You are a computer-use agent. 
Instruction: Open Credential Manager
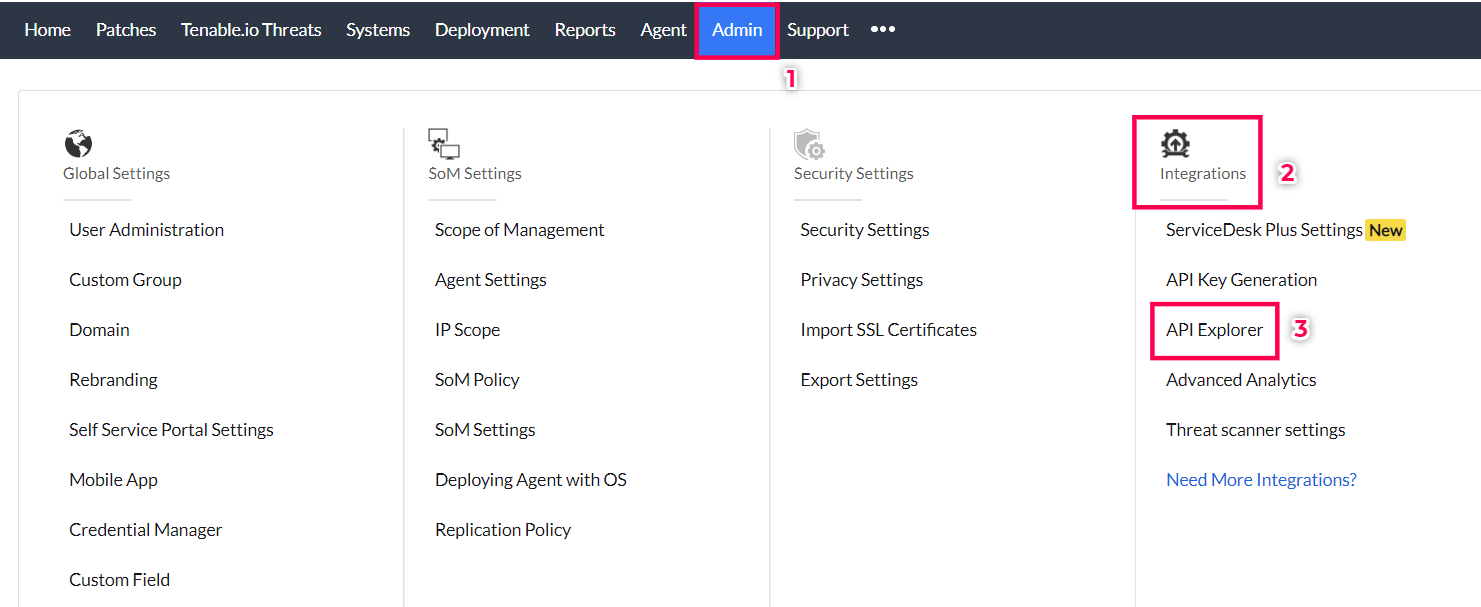pyautogui.click(x=145, y=530)
